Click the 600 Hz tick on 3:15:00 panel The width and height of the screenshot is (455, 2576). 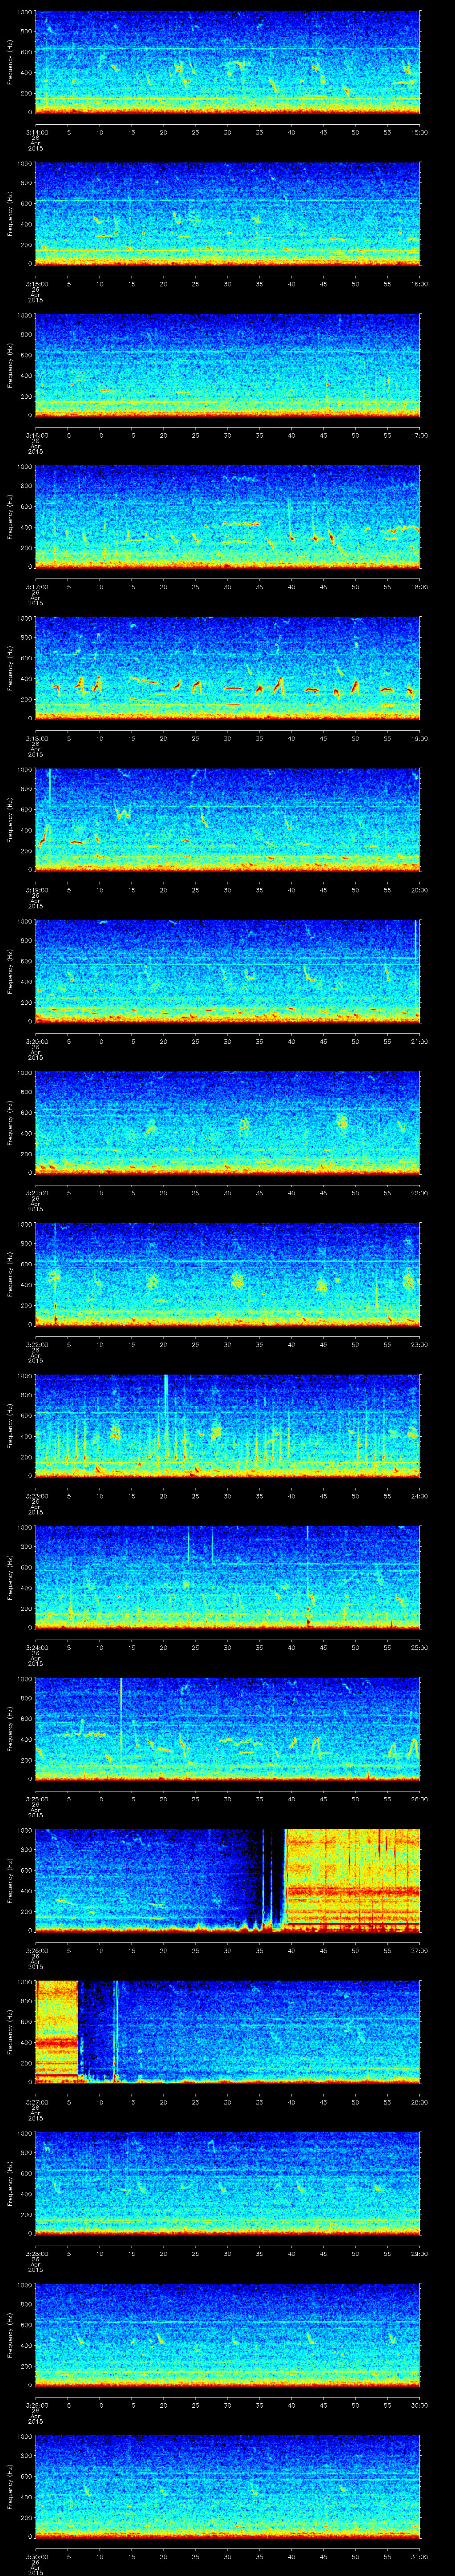click(x=26, y=203)
